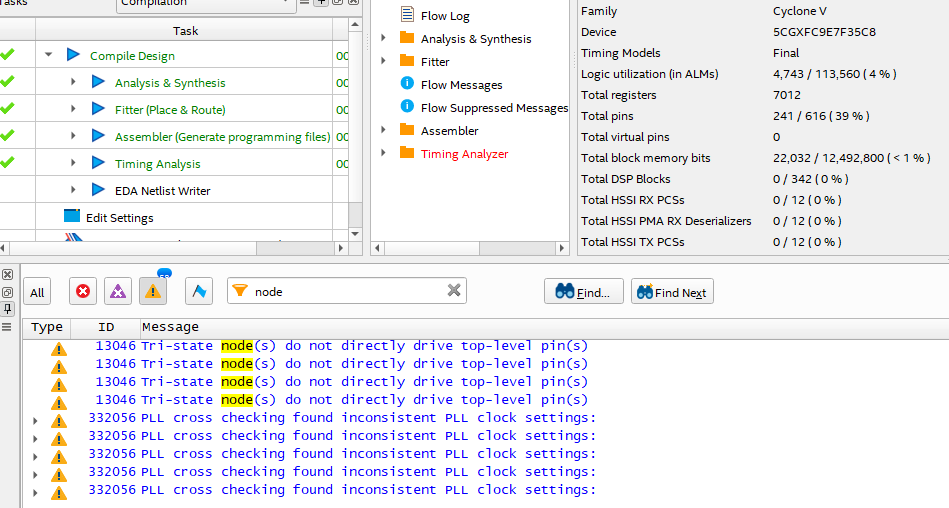
Task: Select logic utilization value 4,743 / 113,560
Action: coord(834,74)
